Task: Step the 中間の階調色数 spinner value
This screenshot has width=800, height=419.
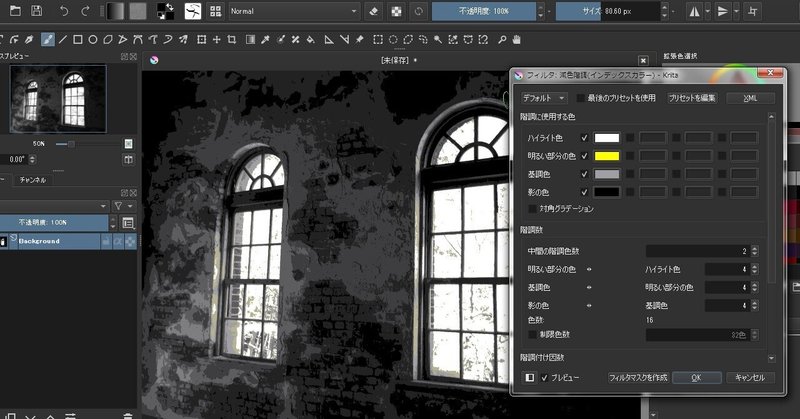Action: coord(755,251)
